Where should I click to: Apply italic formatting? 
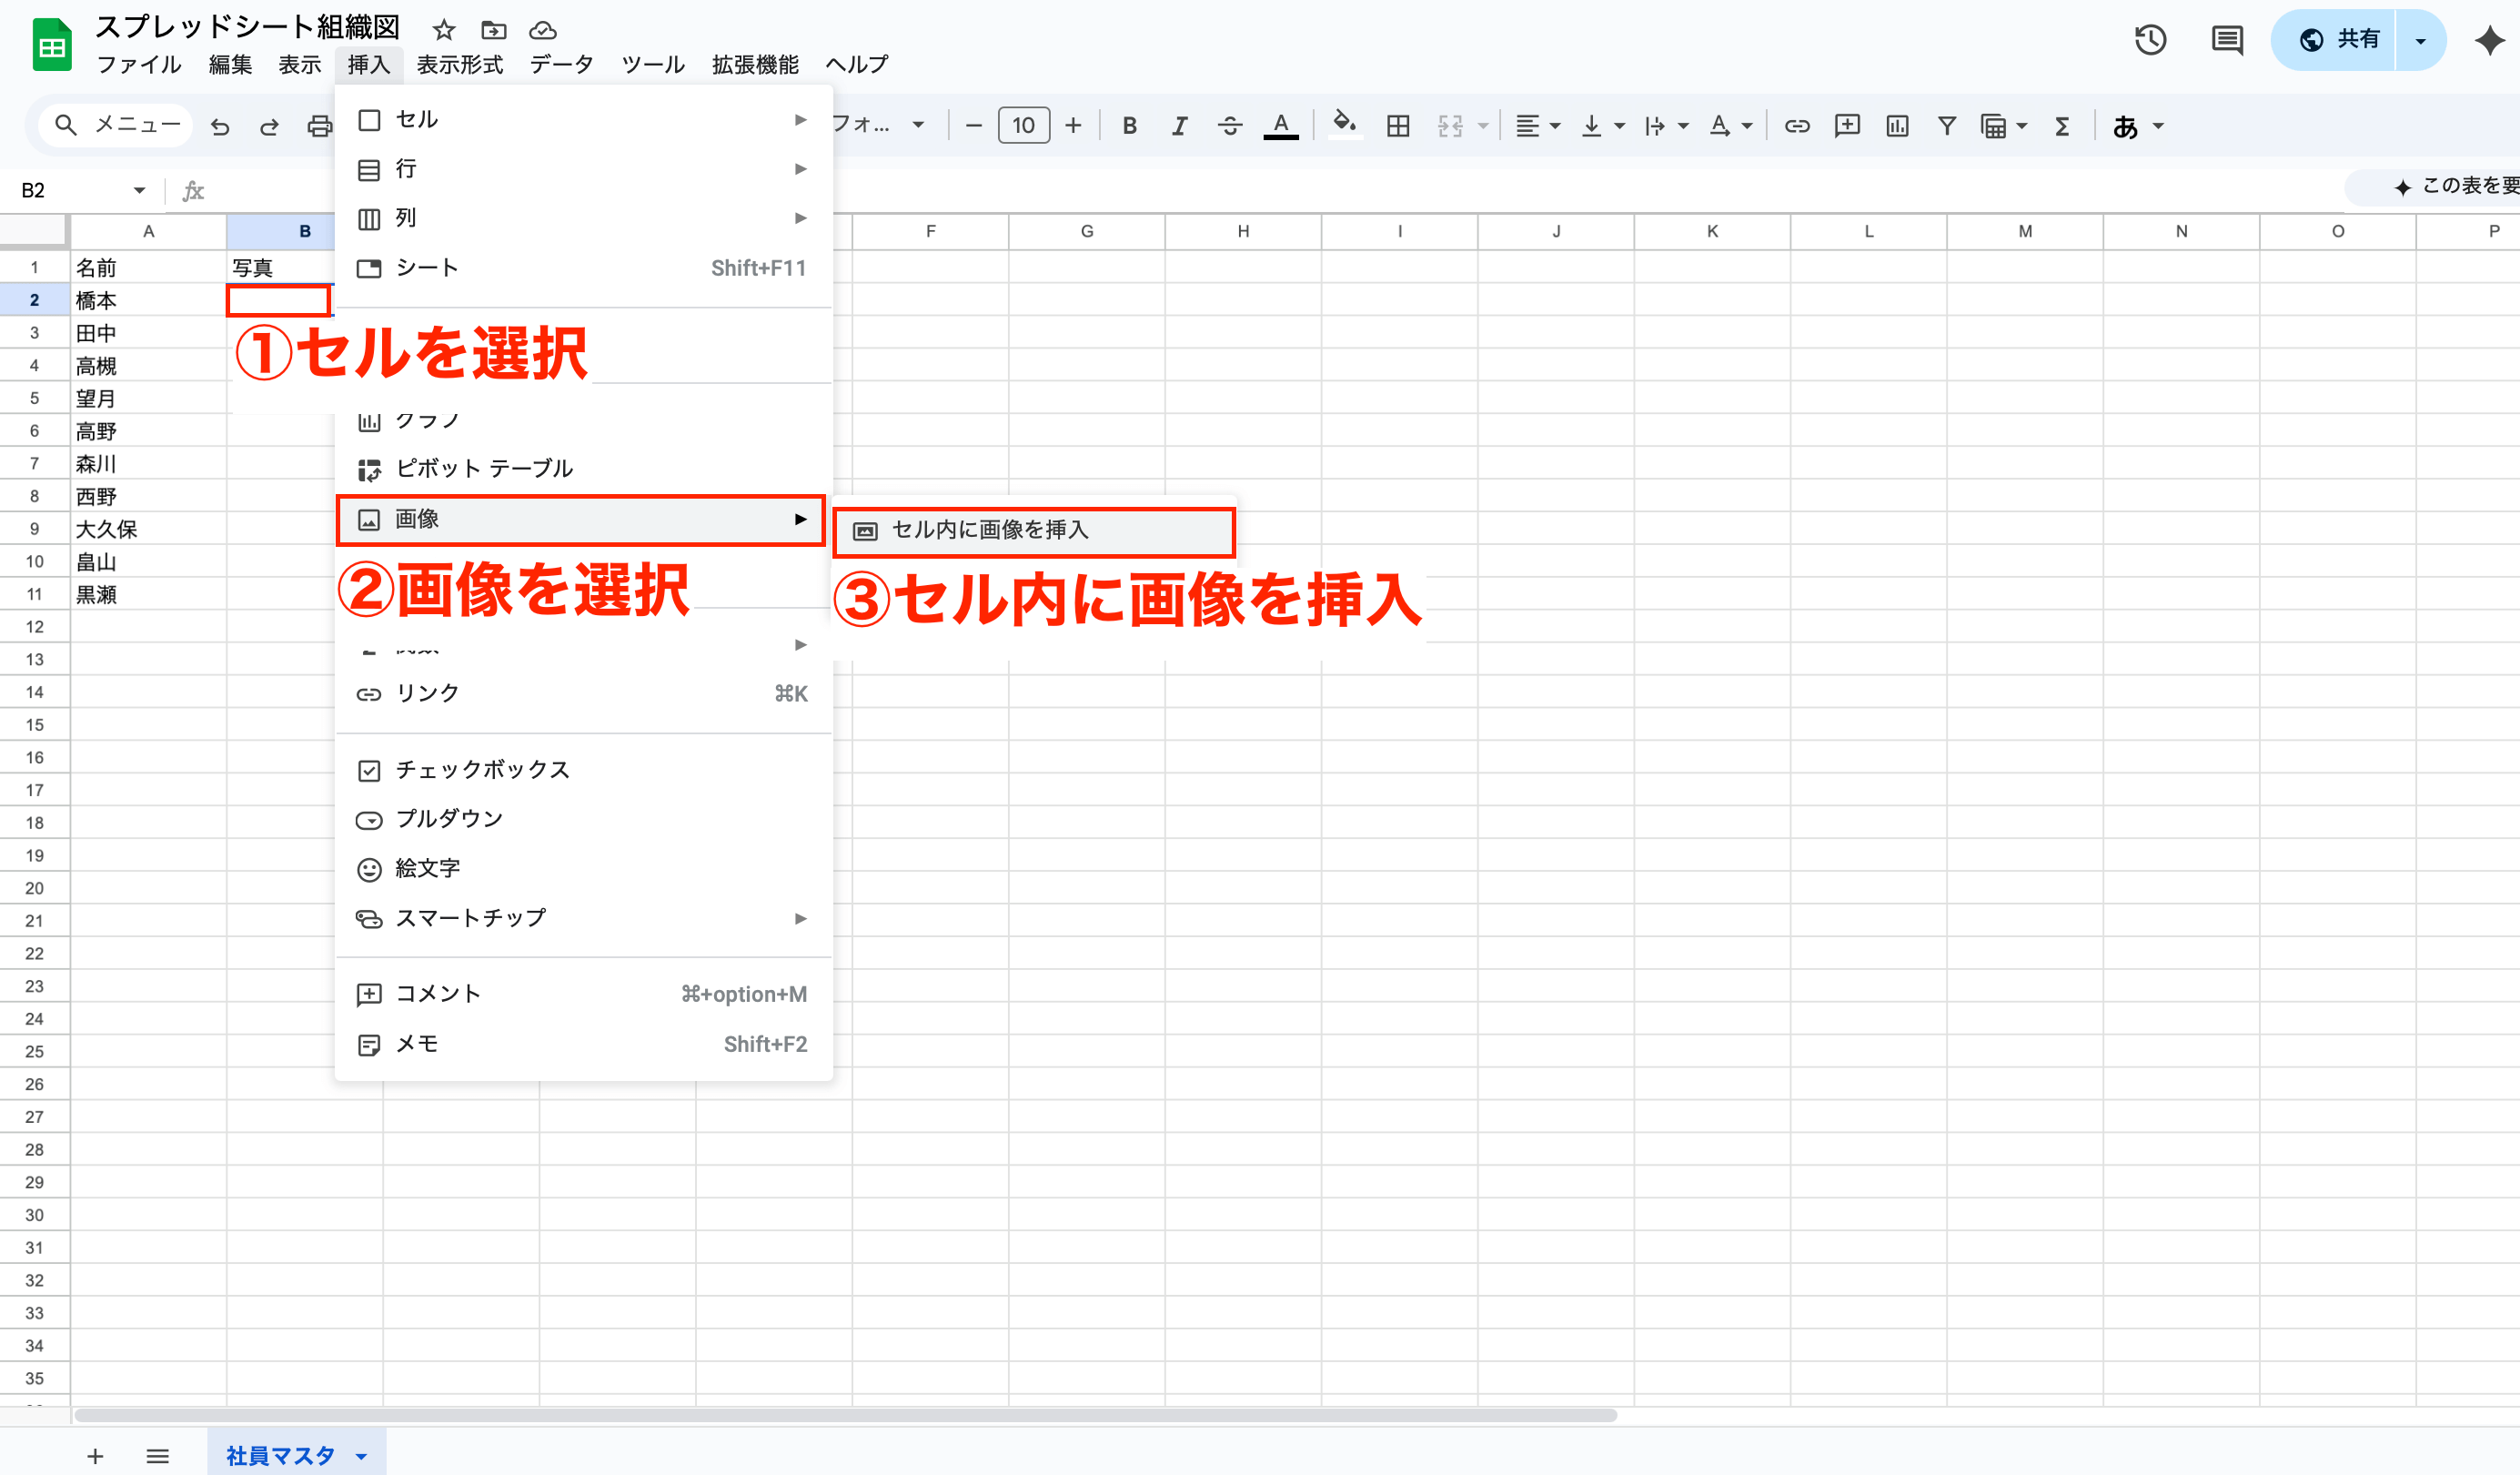[x=1180, y=125]
